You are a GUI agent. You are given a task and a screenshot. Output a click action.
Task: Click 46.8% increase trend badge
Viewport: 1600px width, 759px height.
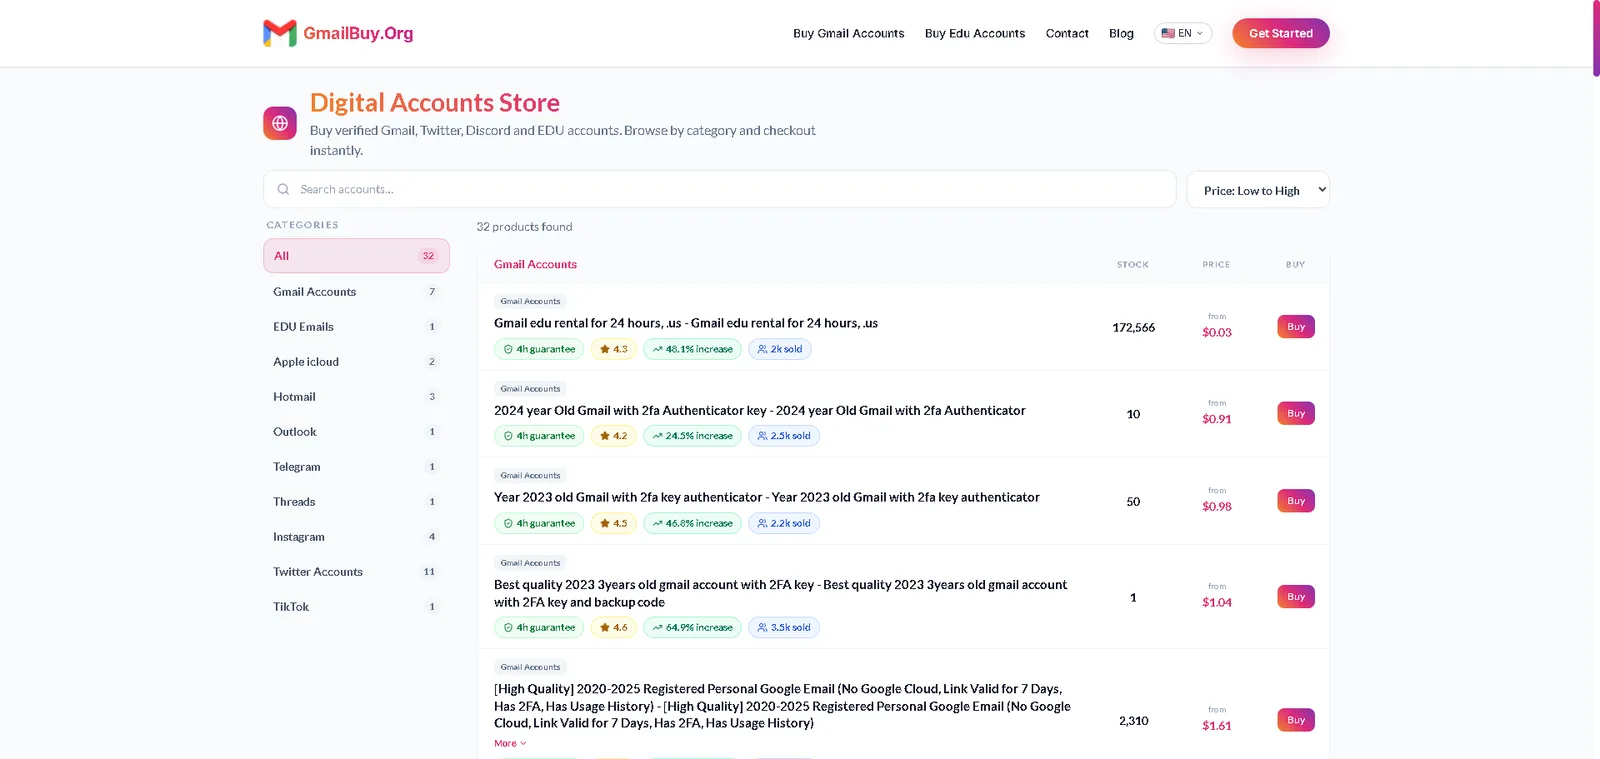[x=692, y=523]
